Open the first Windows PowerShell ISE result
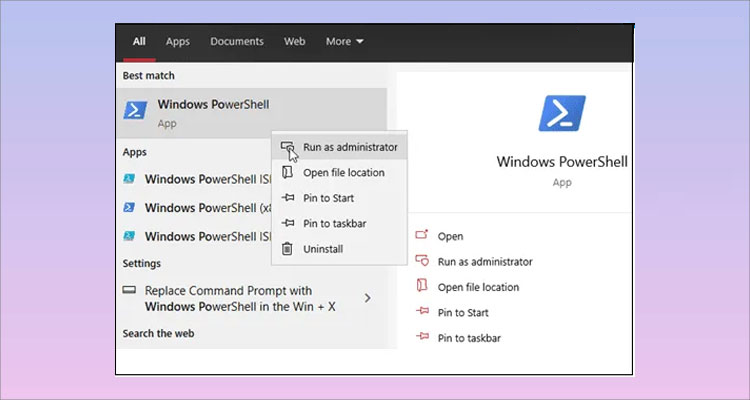The image size is (750, 400). click(x=195, y=179)
